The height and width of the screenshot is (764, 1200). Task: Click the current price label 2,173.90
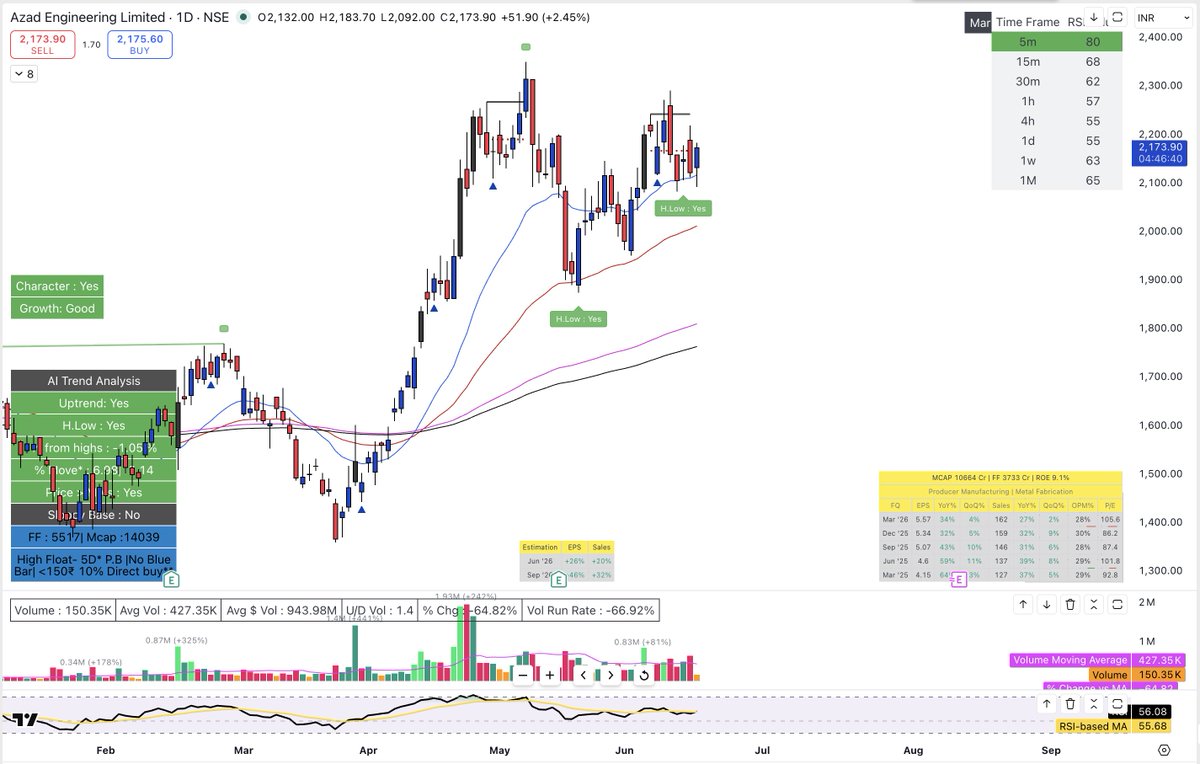click(x=1158, y=147)
